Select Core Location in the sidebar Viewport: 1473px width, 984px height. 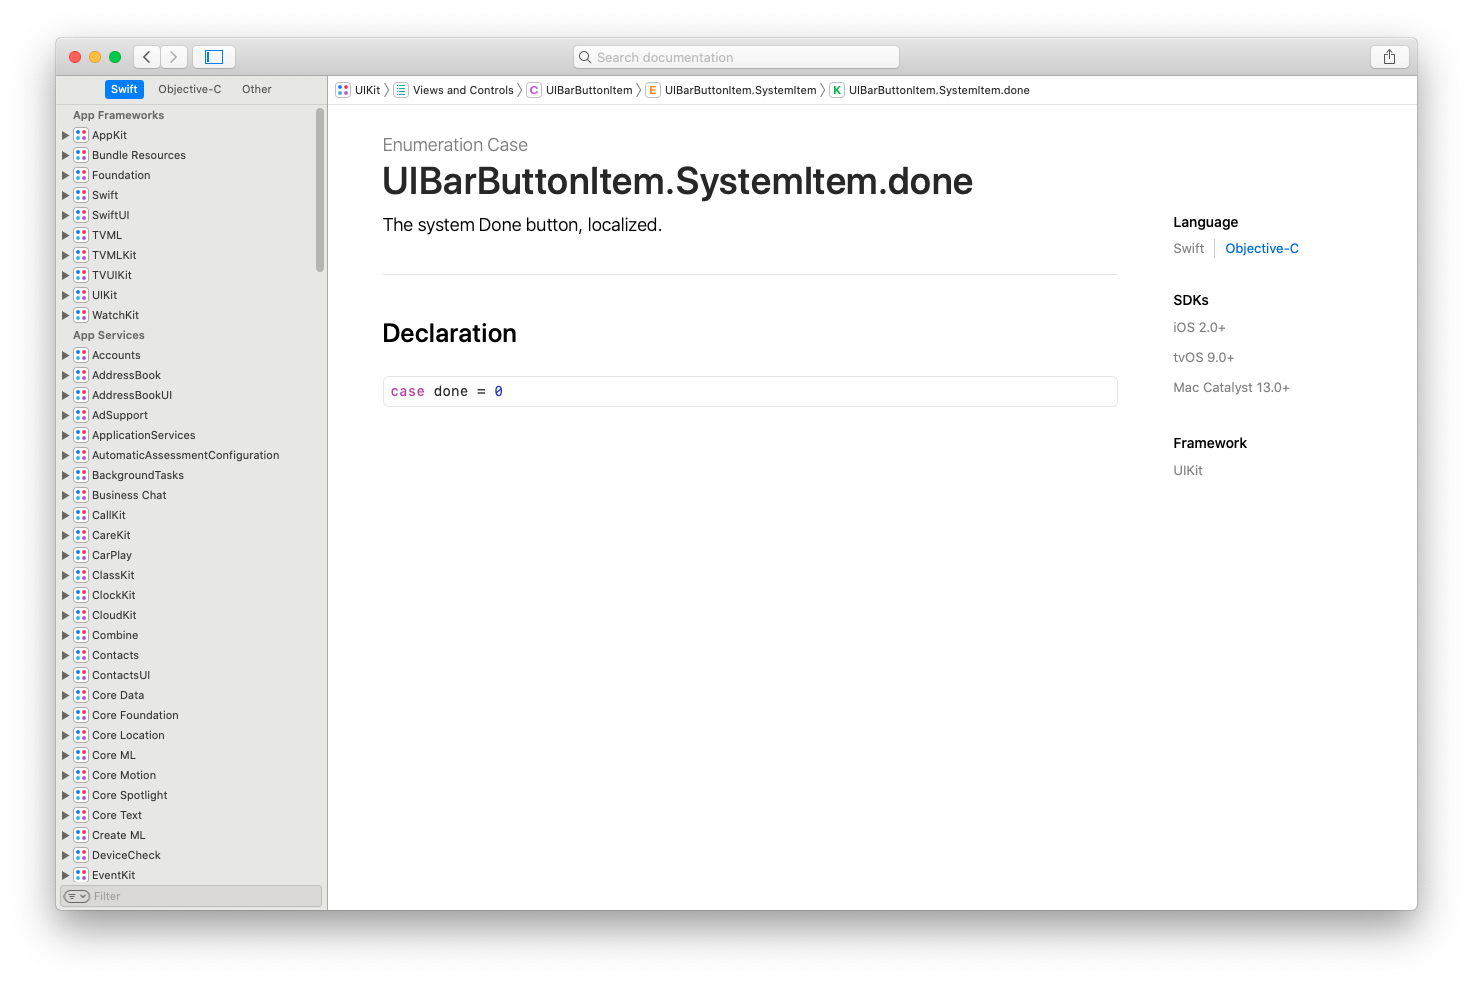(x=128, y=735)
